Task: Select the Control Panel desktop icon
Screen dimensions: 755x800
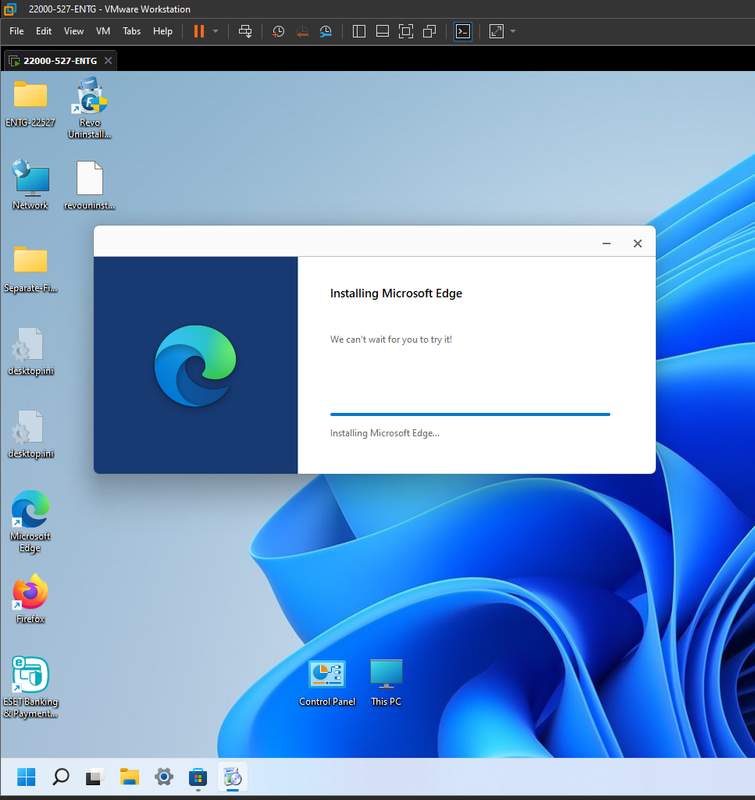Action: (327, 683)
